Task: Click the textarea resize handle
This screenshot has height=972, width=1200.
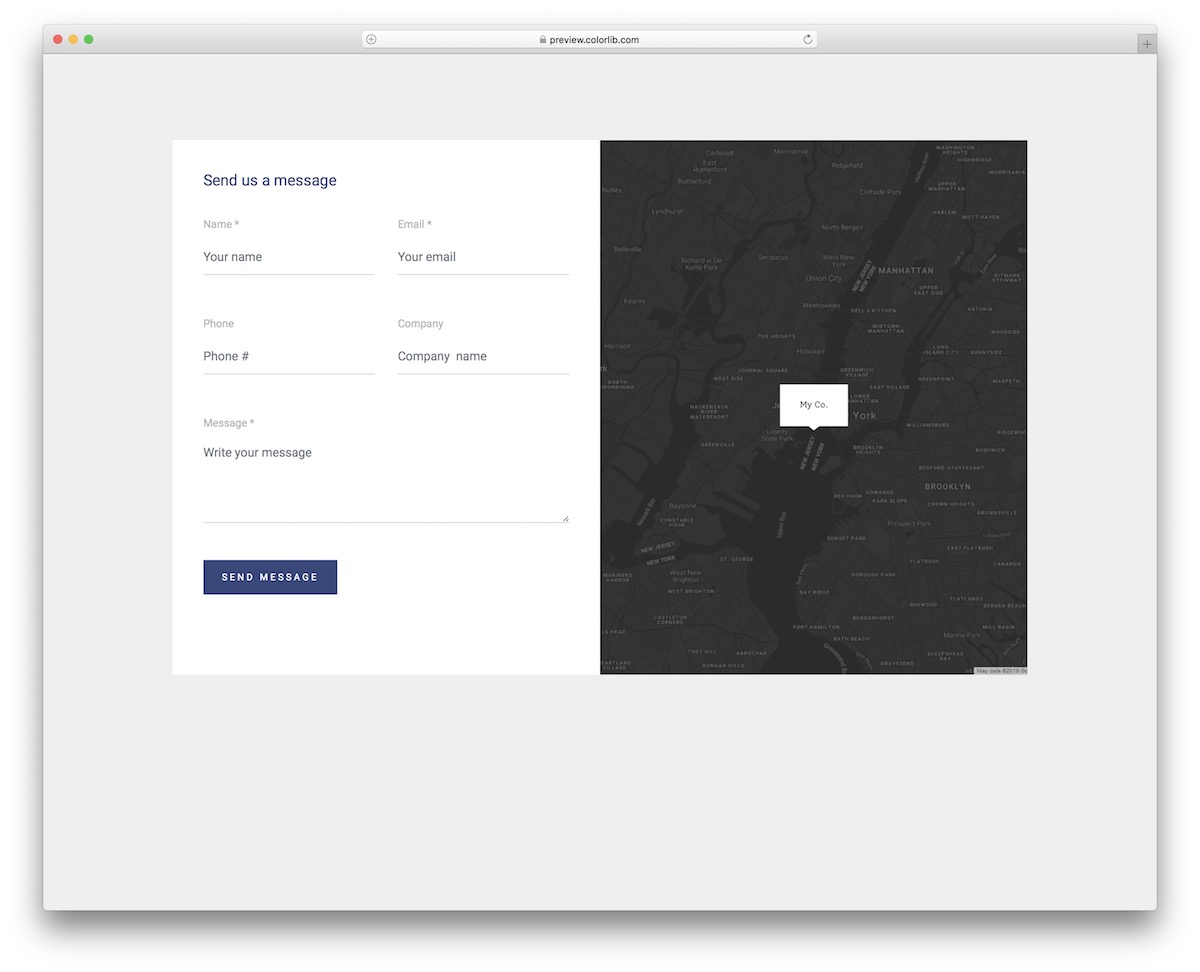Action: click(566, 519)
